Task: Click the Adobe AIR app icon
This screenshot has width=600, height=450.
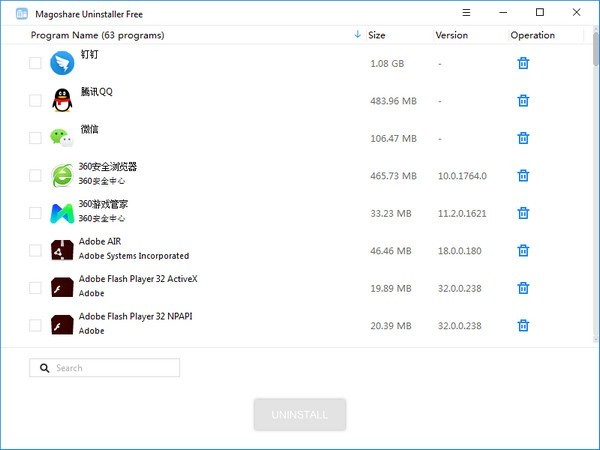Action: [x=62, y=250]
